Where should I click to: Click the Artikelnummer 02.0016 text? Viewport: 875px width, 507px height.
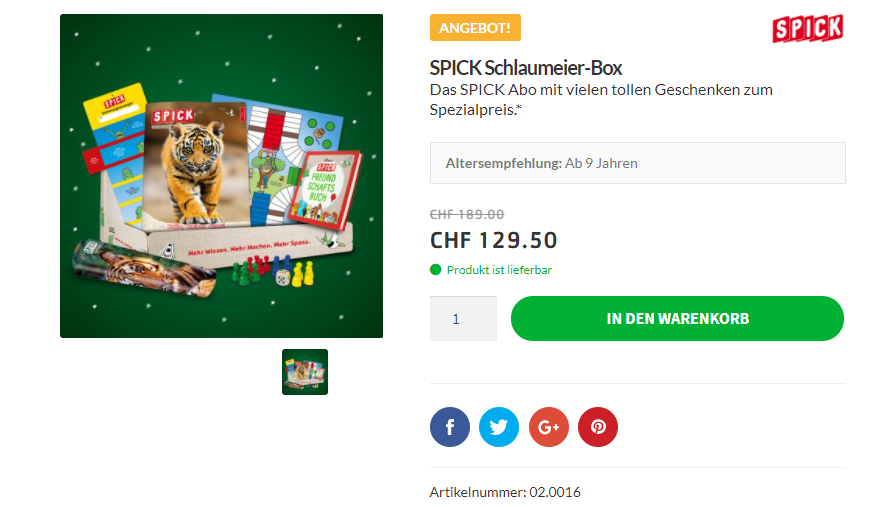coord(505,492)
